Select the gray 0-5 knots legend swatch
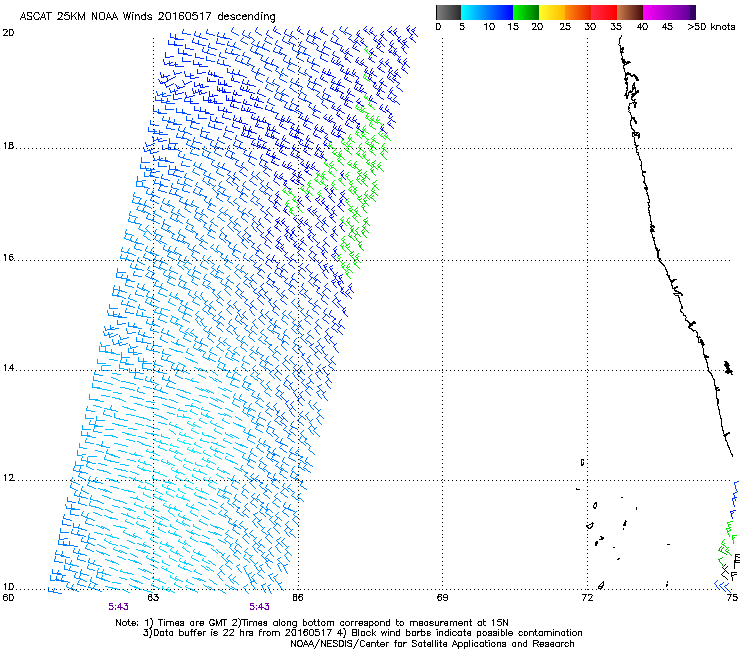Screen dimensions: 740x650 (448, 12)
